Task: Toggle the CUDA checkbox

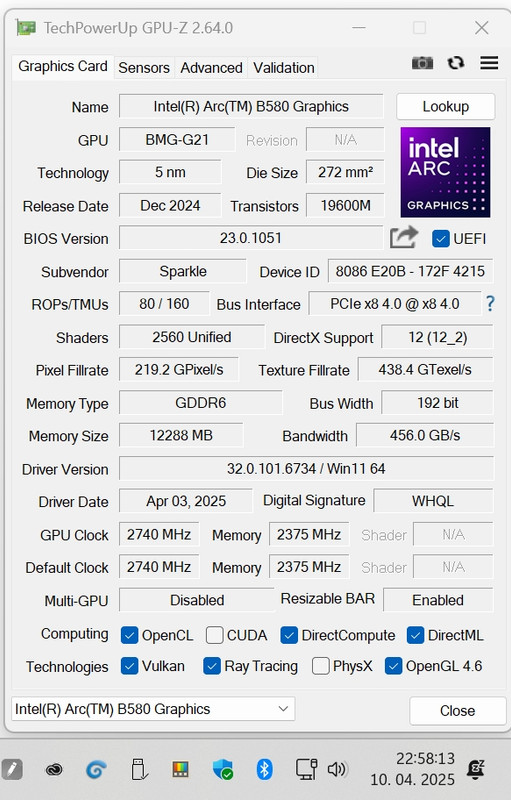Action: [x=214, y=635]
